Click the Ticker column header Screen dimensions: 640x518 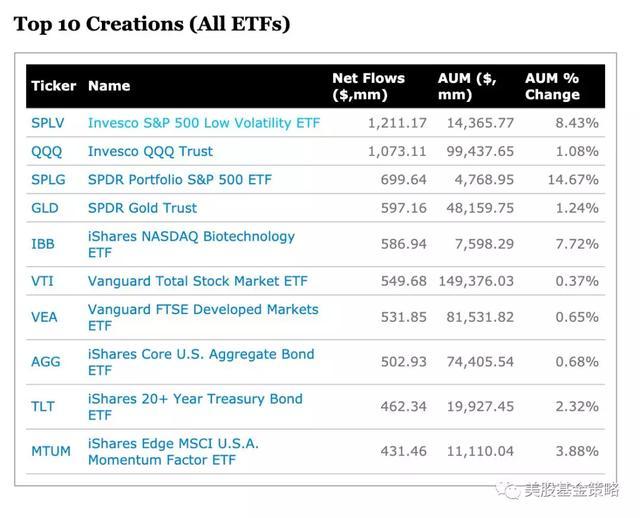[53, 86]
